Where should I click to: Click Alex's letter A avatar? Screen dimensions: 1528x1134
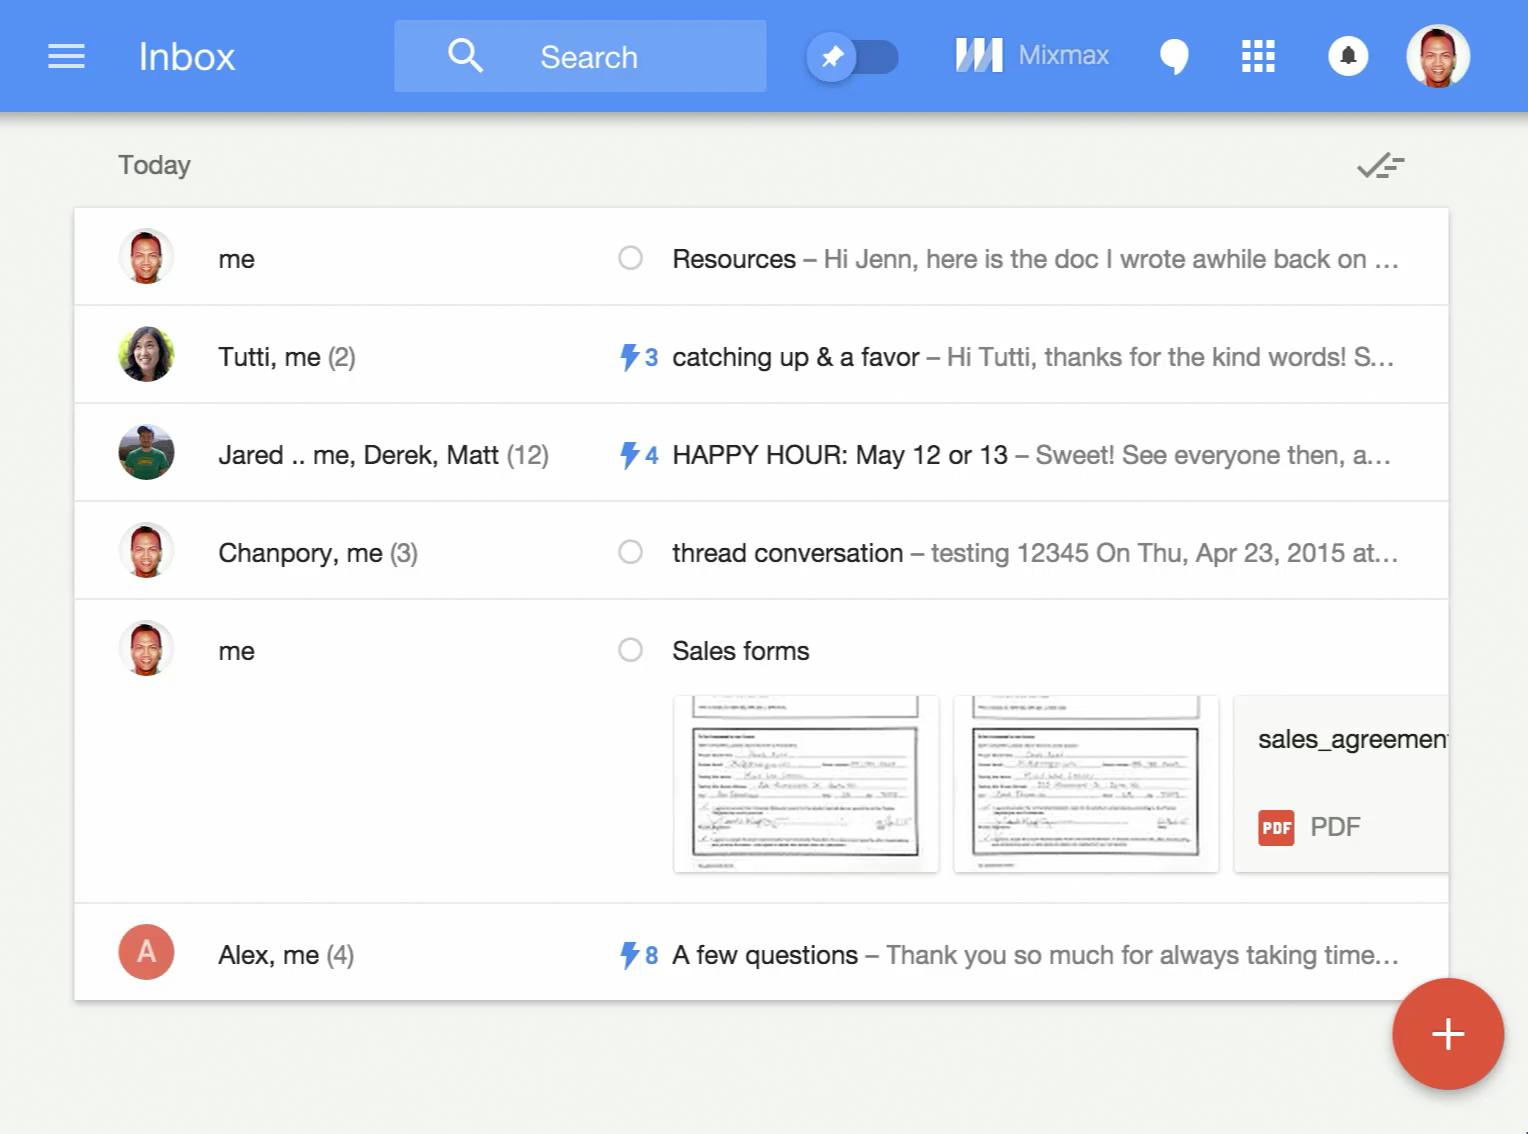[x=146, y=952]
